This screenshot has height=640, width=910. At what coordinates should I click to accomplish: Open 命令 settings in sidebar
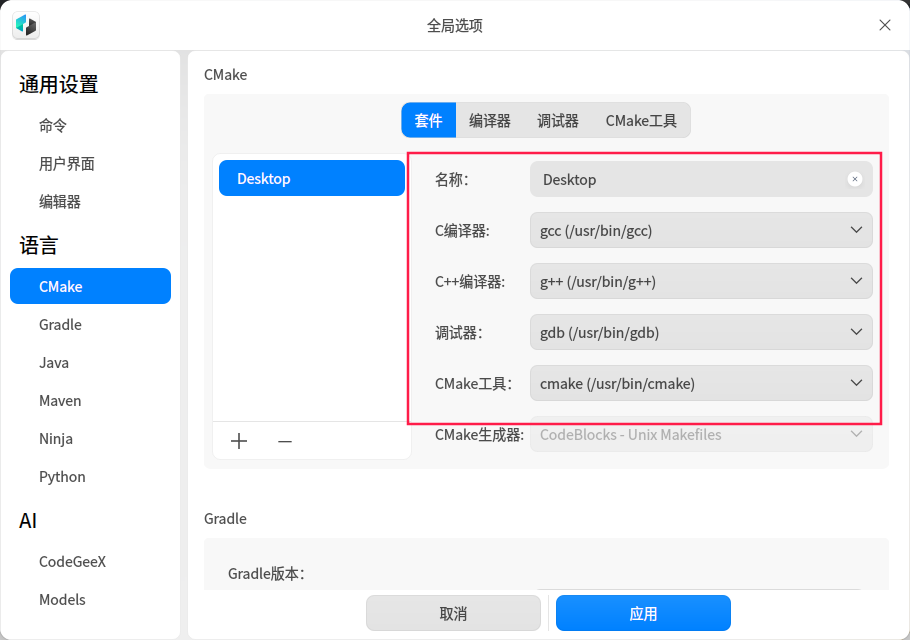point(91,125)
